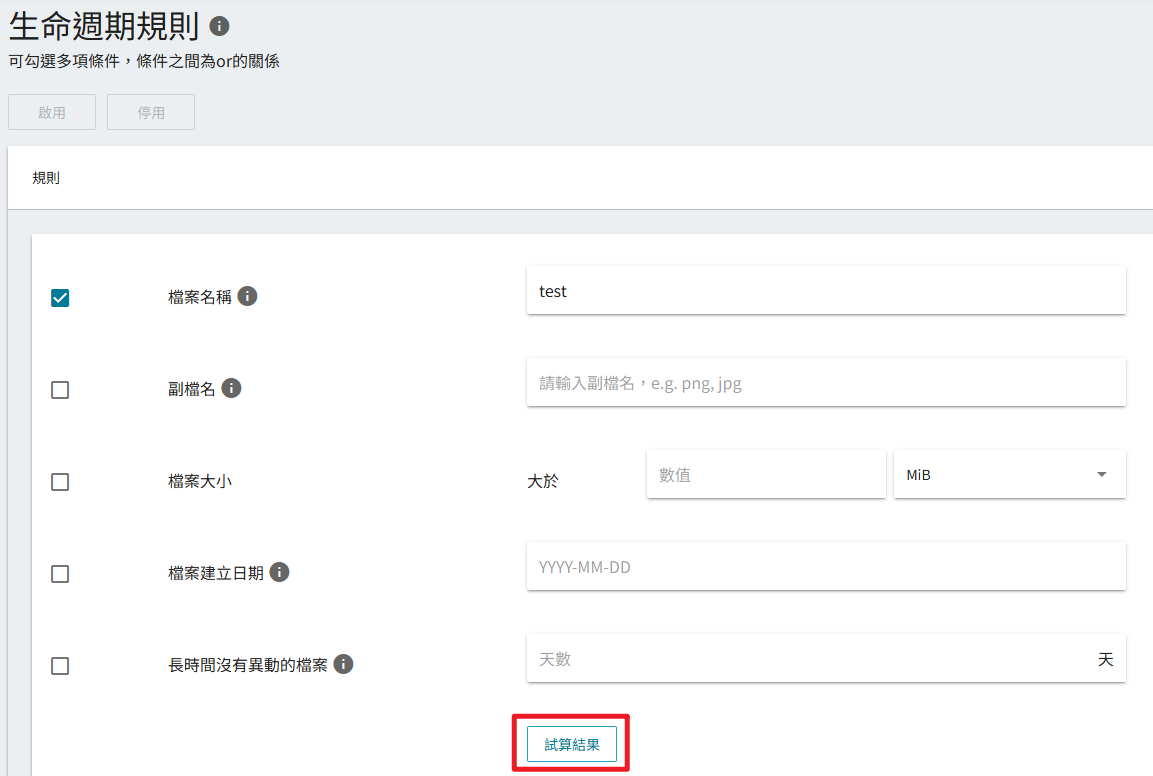Image resolution: width=1153 pixels, height=776 pixels.
Task: Open the MiB unit dropdown
Action: (1010, 474)
